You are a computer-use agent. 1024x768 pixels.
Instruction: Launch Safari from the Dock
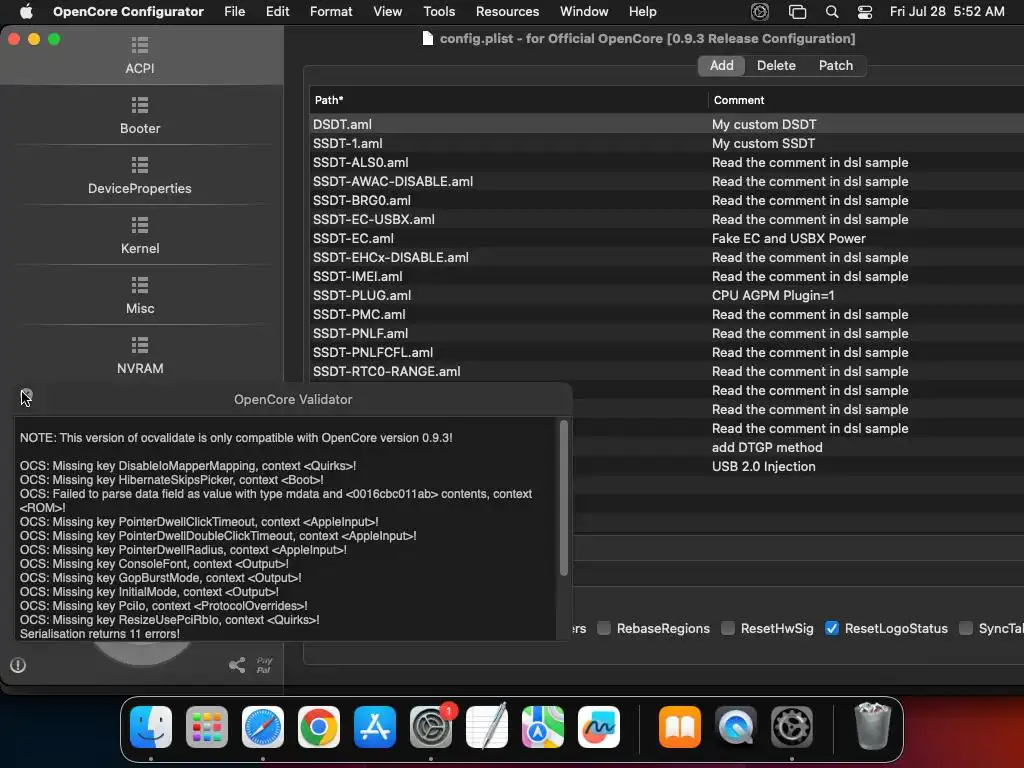click(263, 727)
